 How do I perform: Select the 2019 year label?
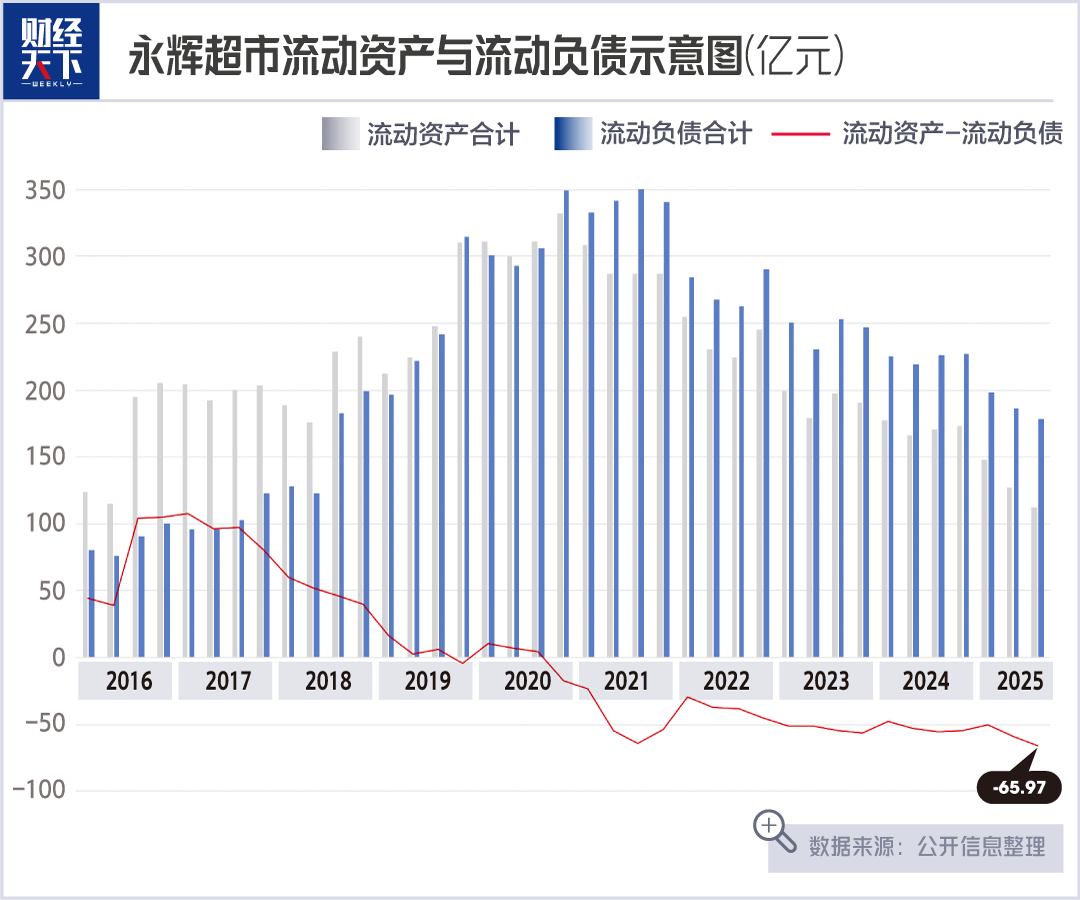tap(427, 681)
